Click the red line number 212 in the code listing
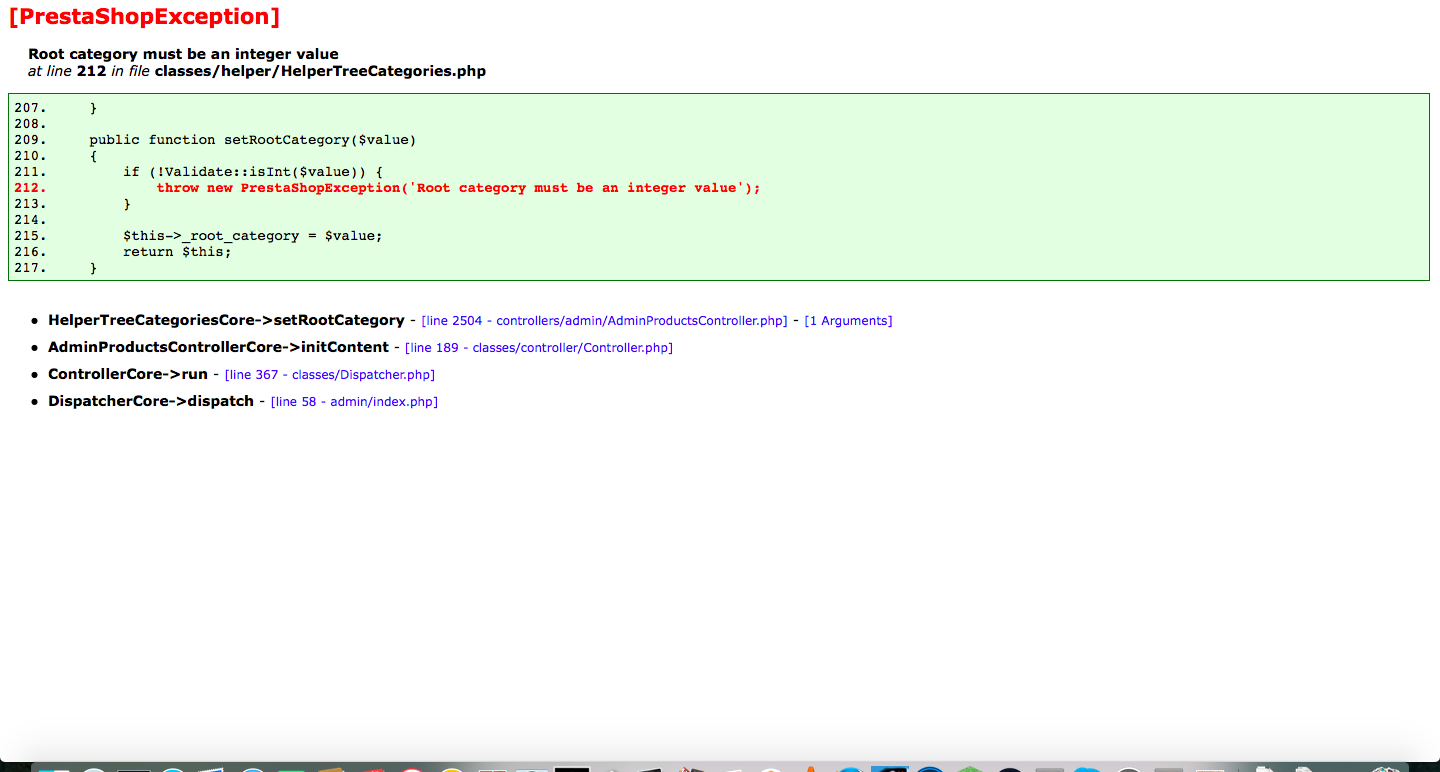 (x=30, y=188)
